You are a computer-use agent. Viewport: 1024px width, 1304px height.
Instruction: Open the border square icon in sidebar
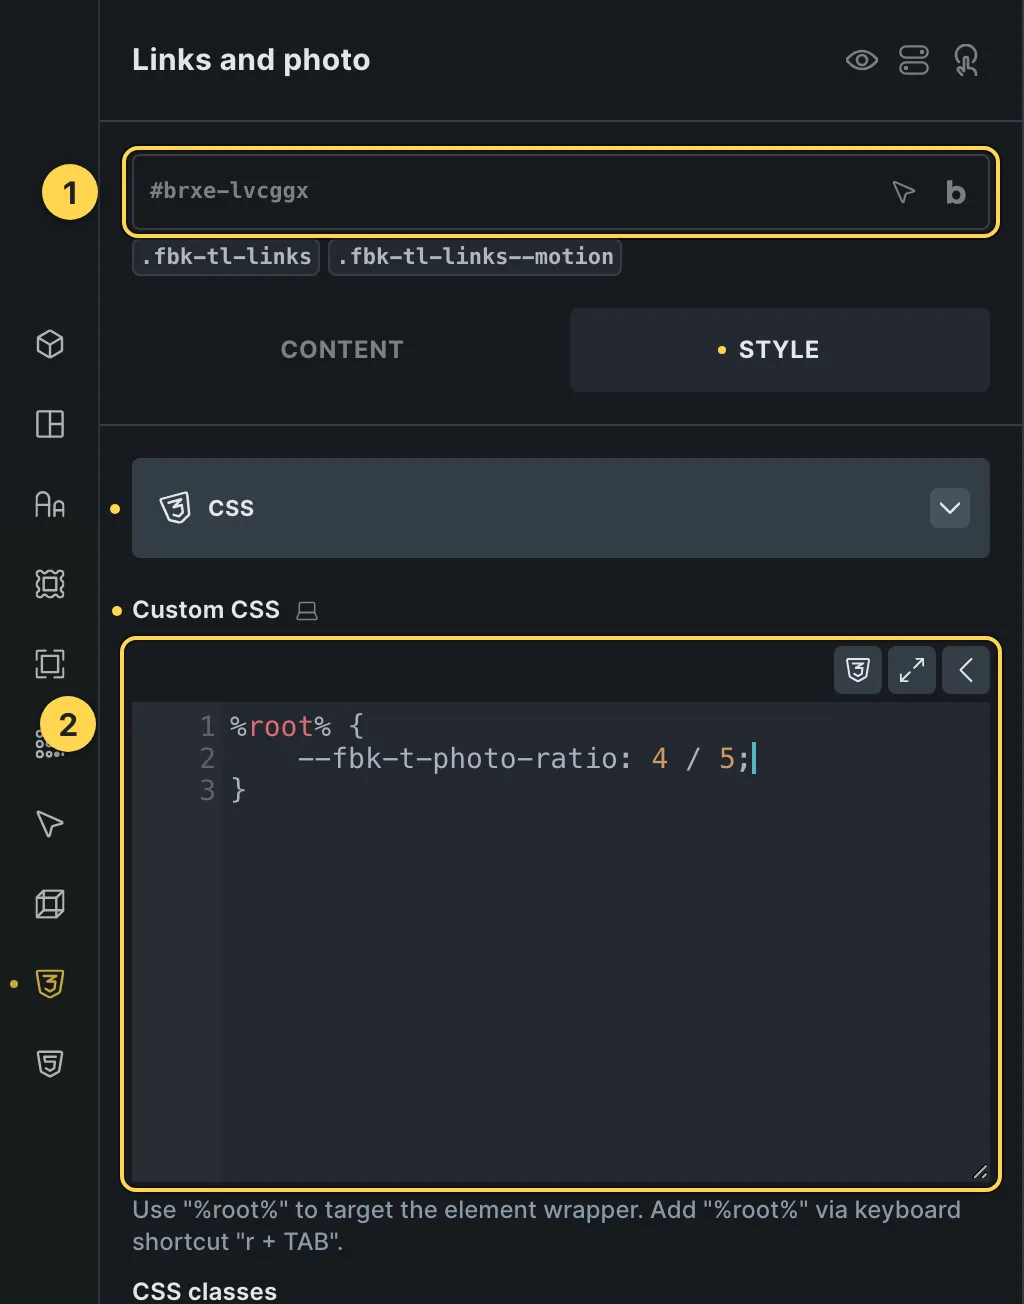click(x=50, y=664)
